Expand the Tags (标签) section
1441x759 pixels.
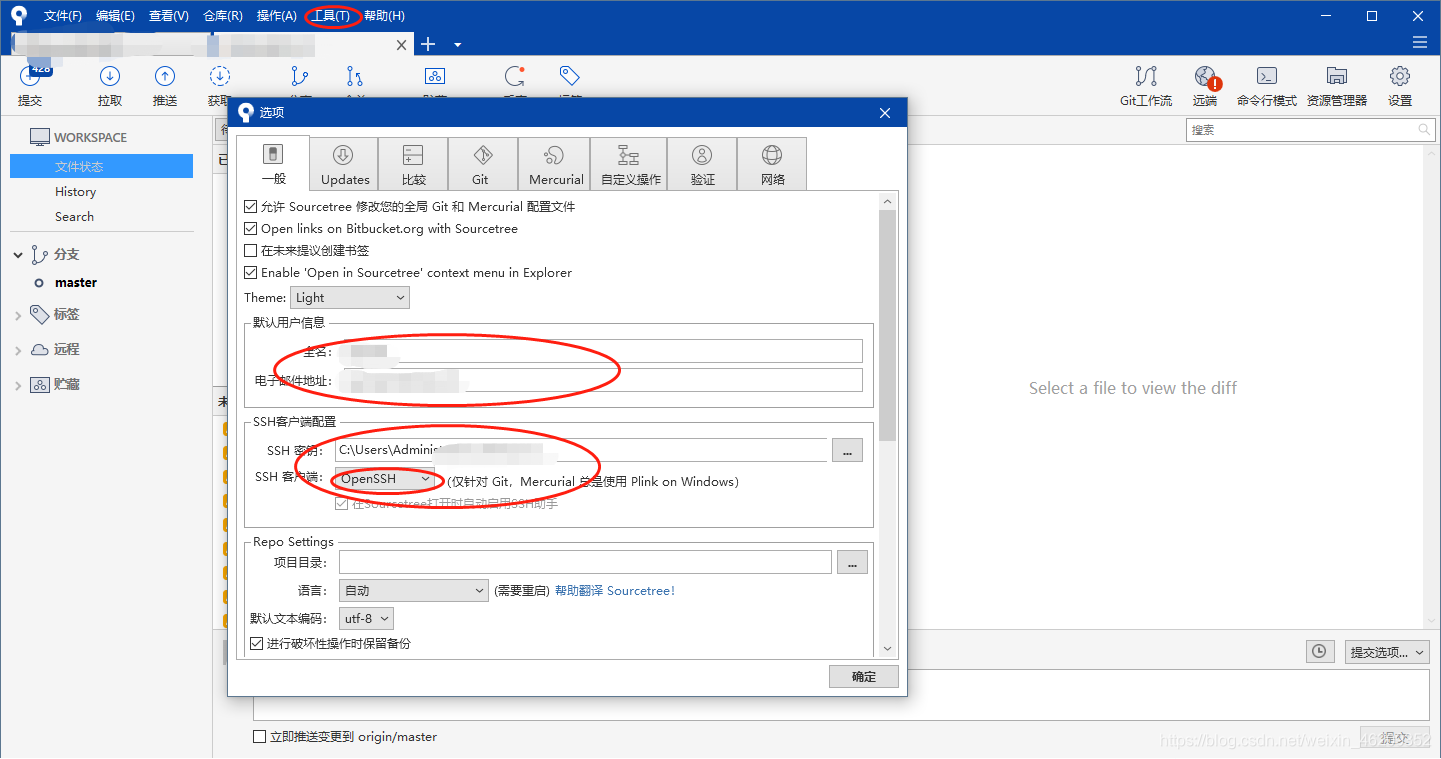[18, 315]
